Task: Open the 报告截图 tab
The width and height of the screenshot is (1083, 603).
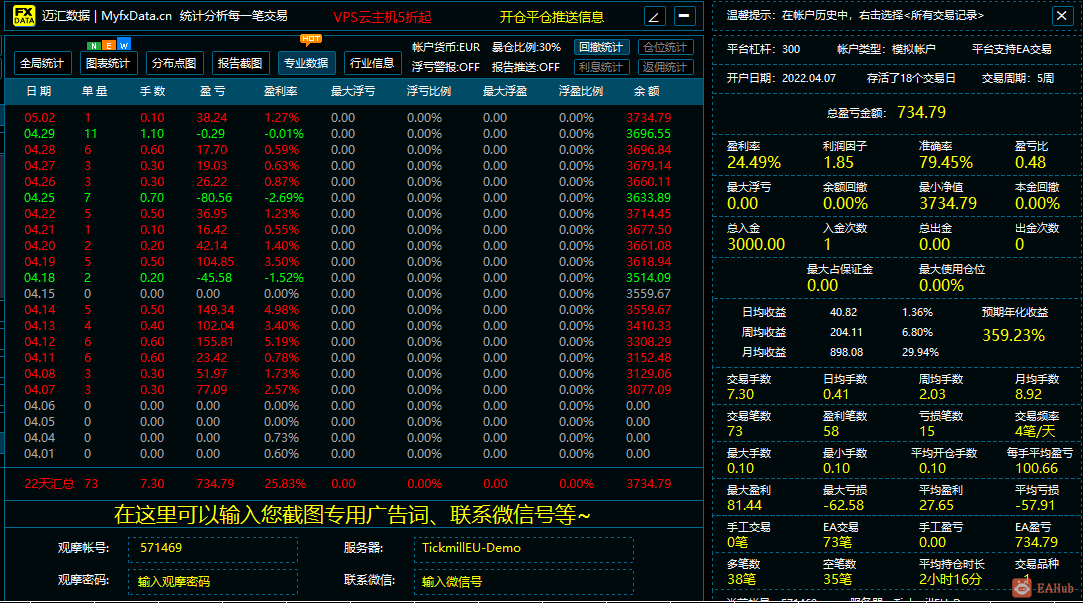Action: click(240, 63)
